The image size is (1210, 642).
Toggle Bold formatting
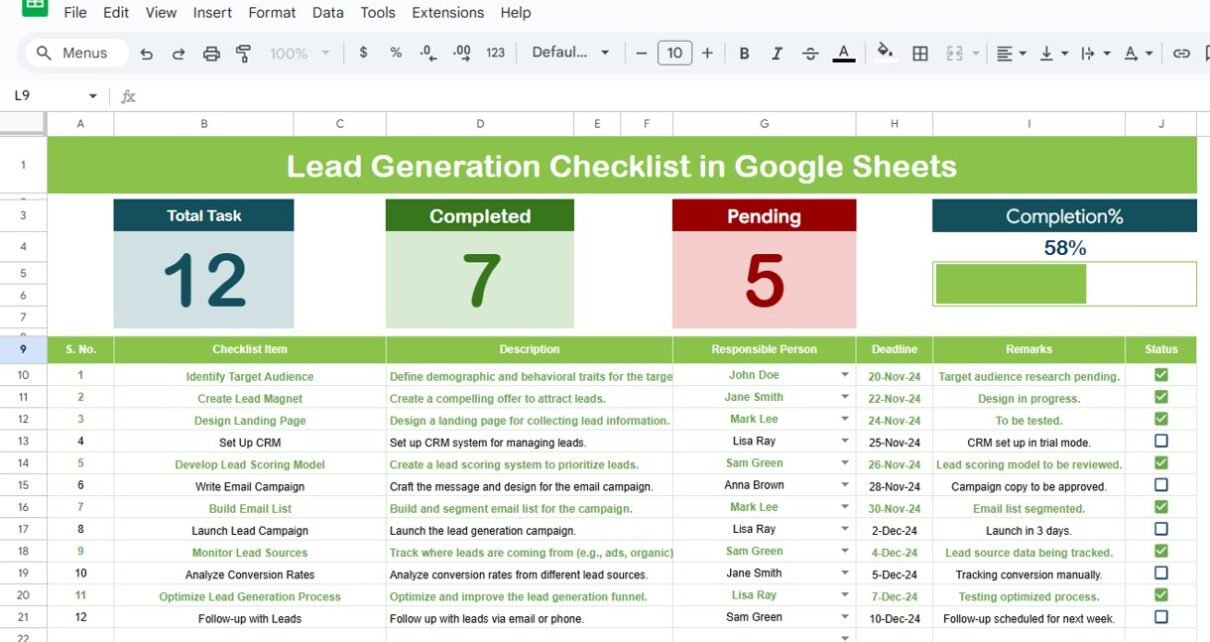point(744,54)
